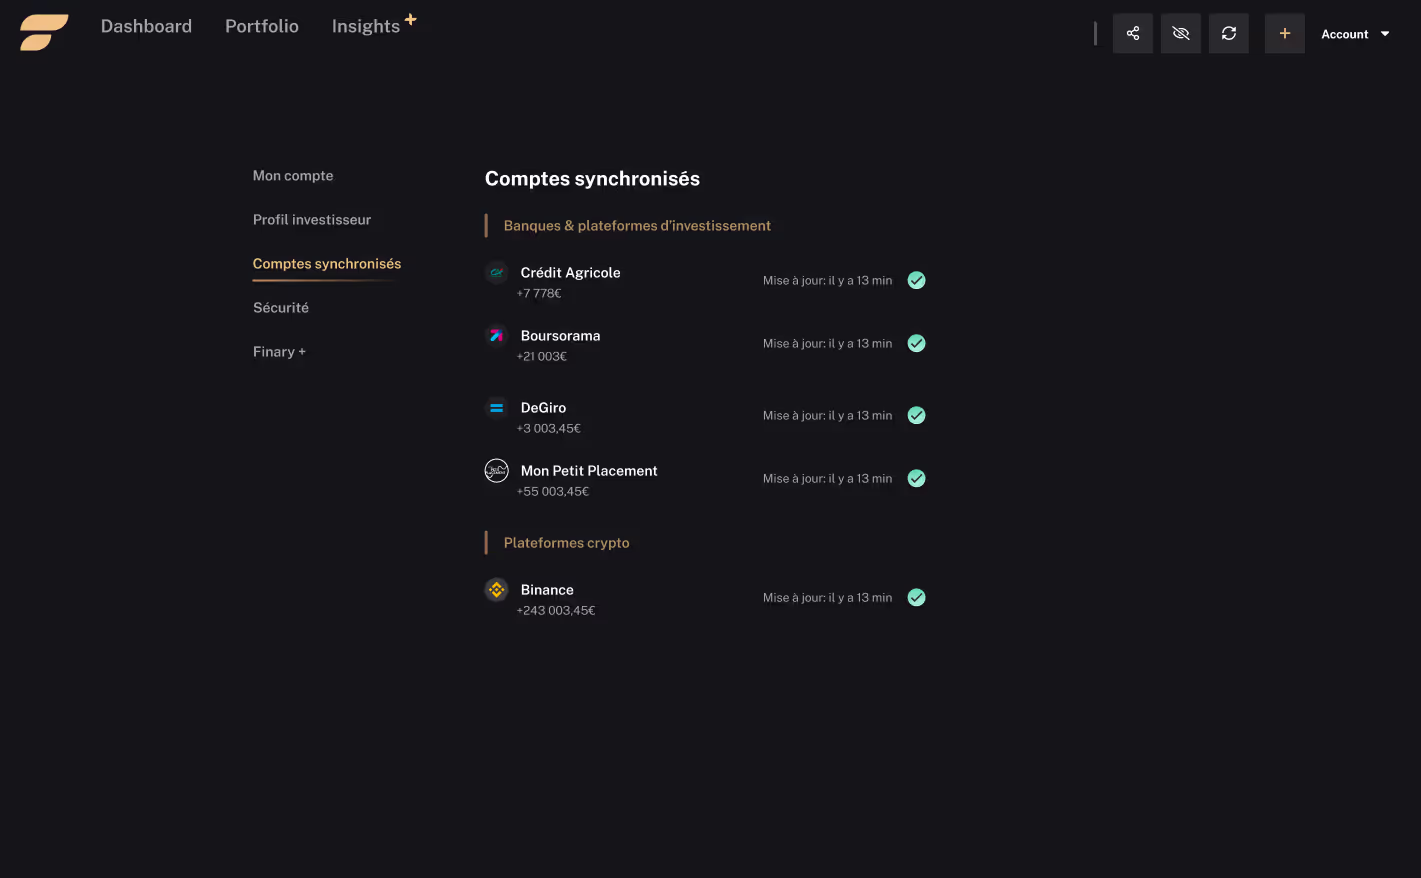Click the Crédit Agricole logo icon
This screenshot has width=1421, height=878.
[496, 272]
